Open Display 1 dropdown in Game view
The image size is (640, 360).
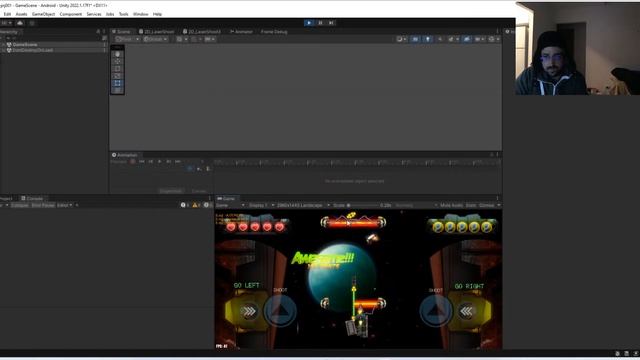[x=260, y=205]
